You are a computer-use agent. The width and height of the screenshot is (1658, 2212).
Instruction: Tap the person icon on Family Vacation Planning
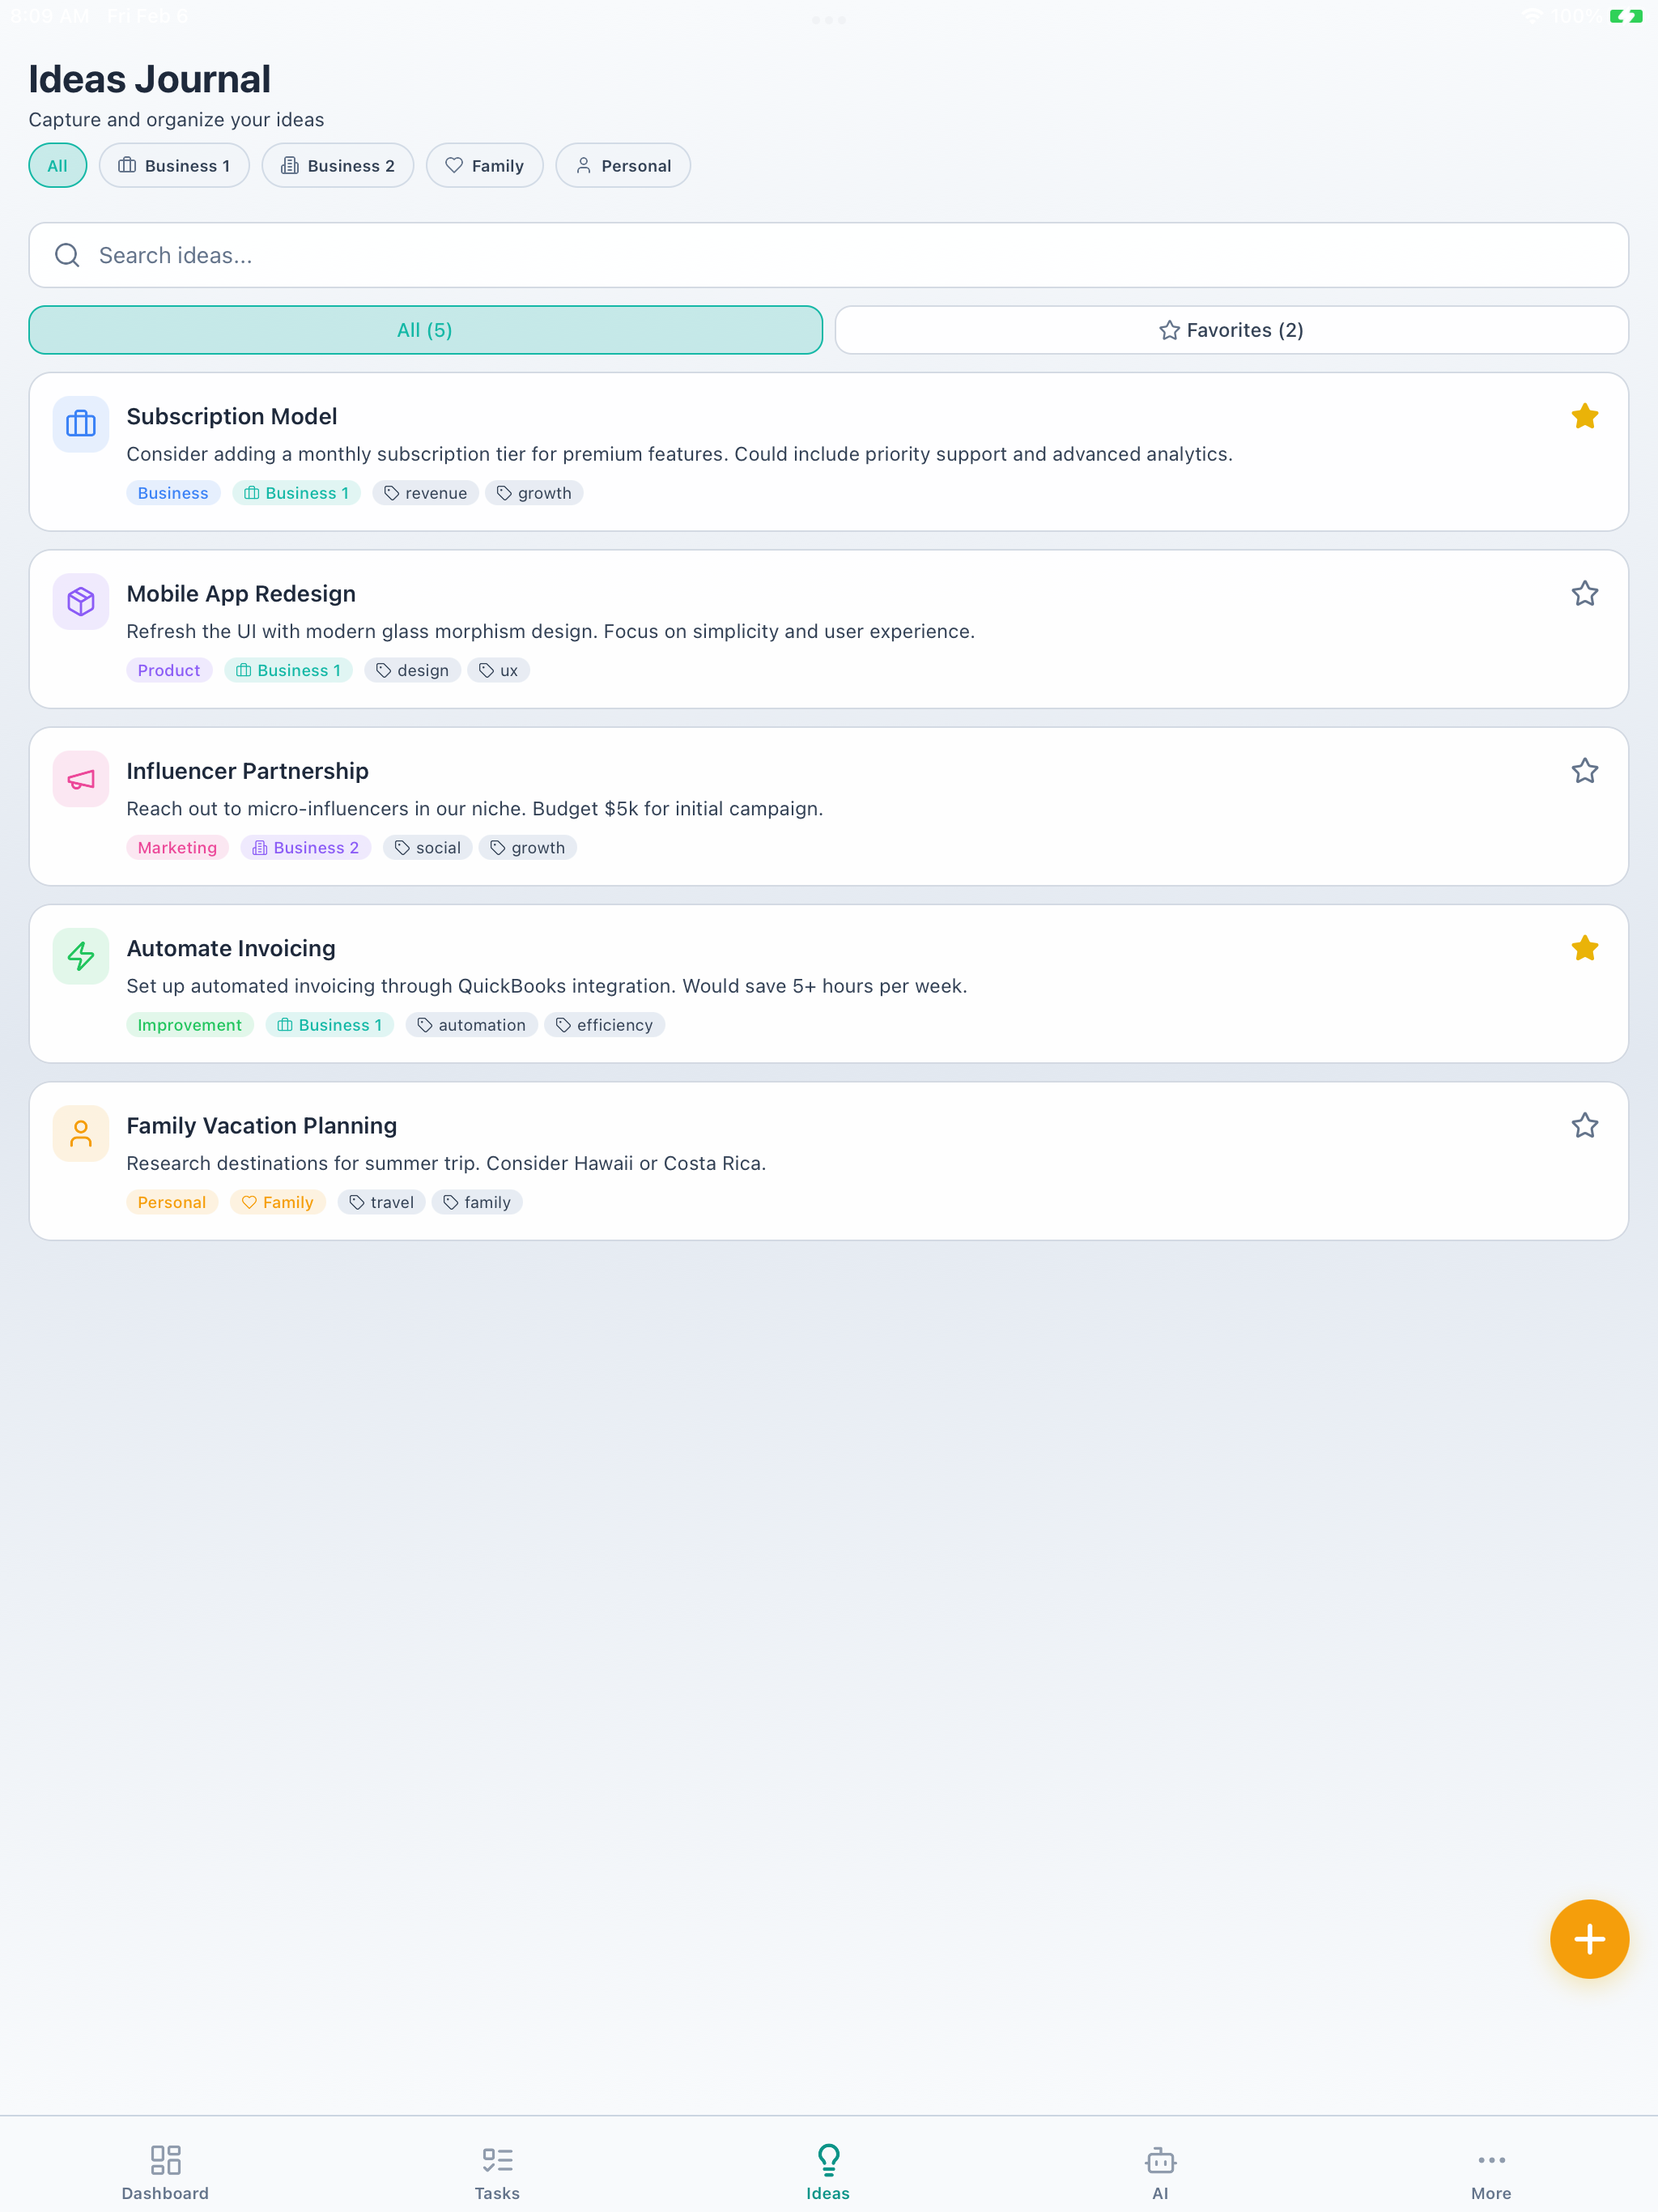point(81,1133)
